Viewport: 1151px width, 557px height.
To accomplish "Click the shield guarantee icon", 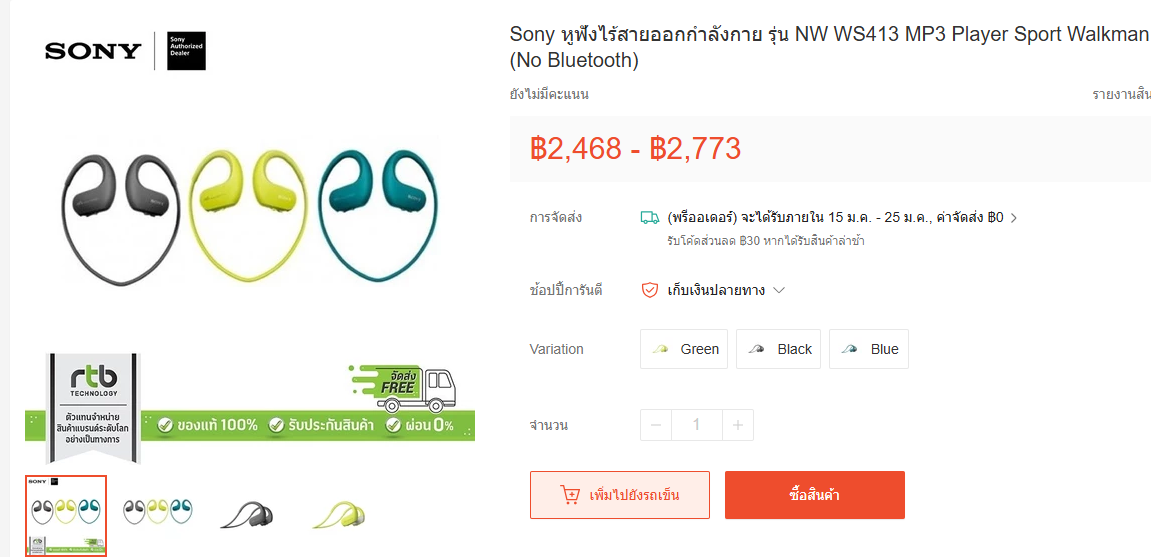I will [650, 290].
